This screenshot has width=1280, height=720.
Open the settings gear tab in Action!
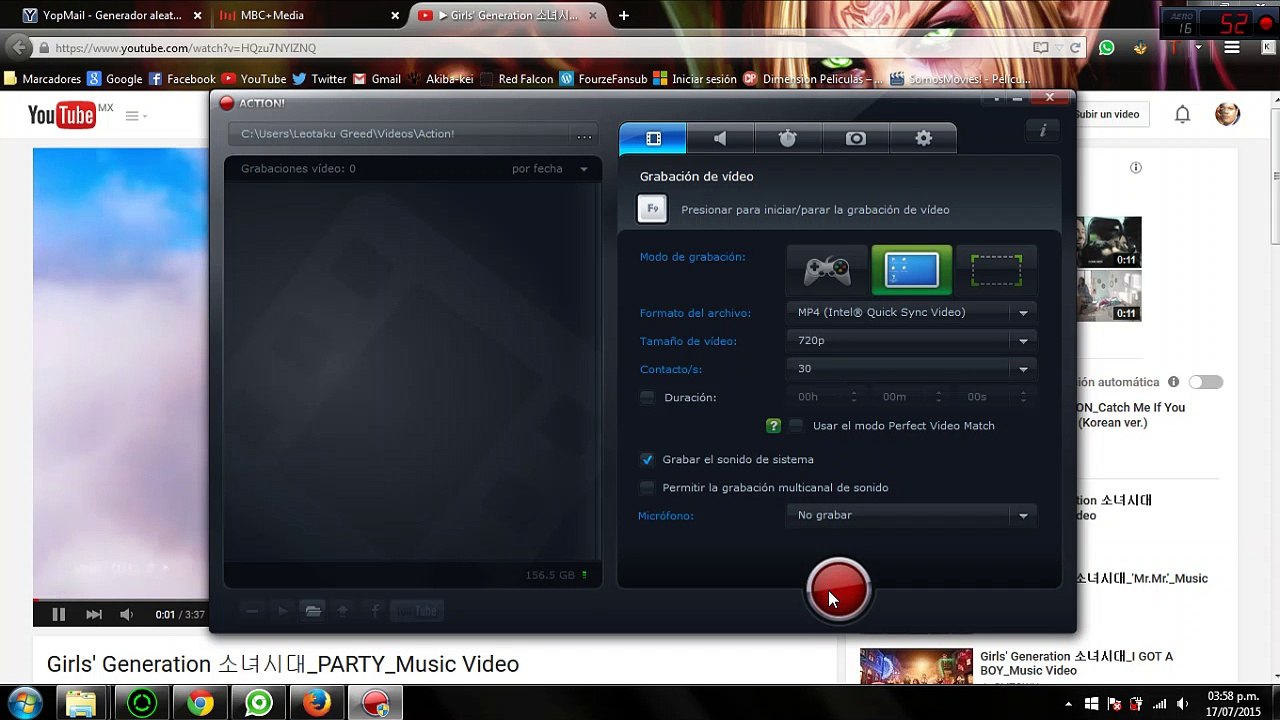tap(923, 139)
